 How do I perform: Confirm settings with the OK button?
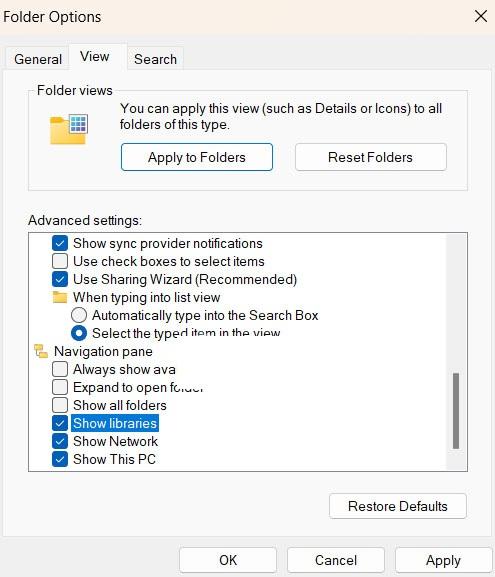(x=228, y=560)
